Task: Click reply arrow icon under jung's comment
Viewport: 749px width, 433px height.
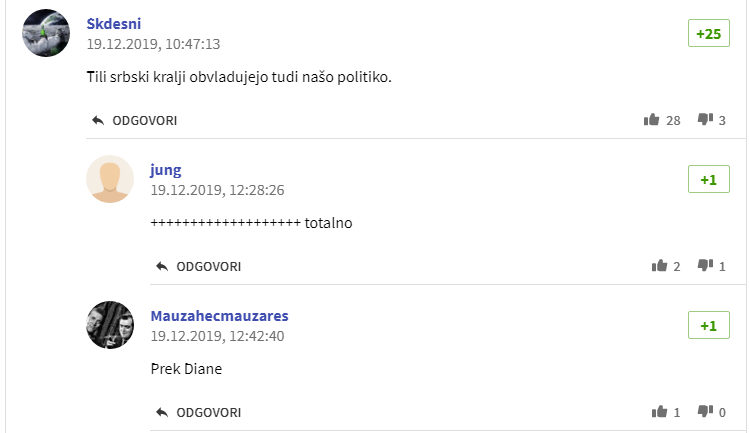Action: point(162,267)
